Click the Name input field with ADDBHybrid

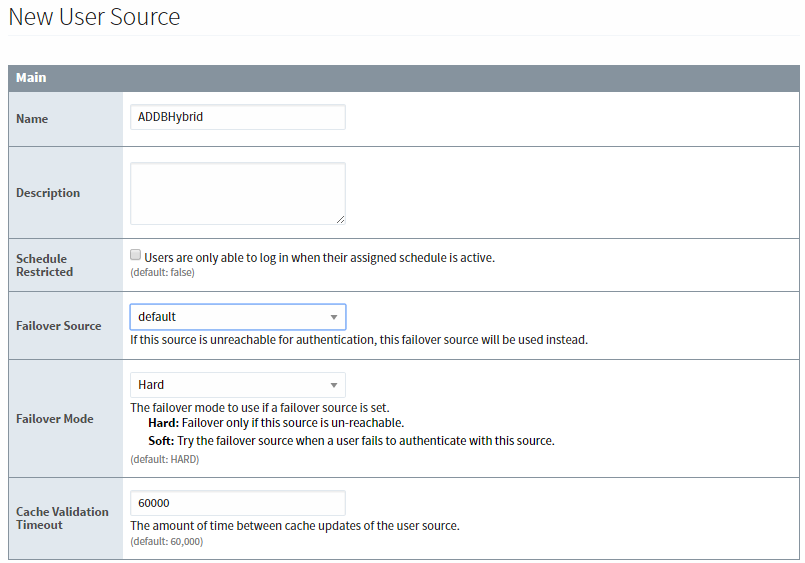coord(238,117)
